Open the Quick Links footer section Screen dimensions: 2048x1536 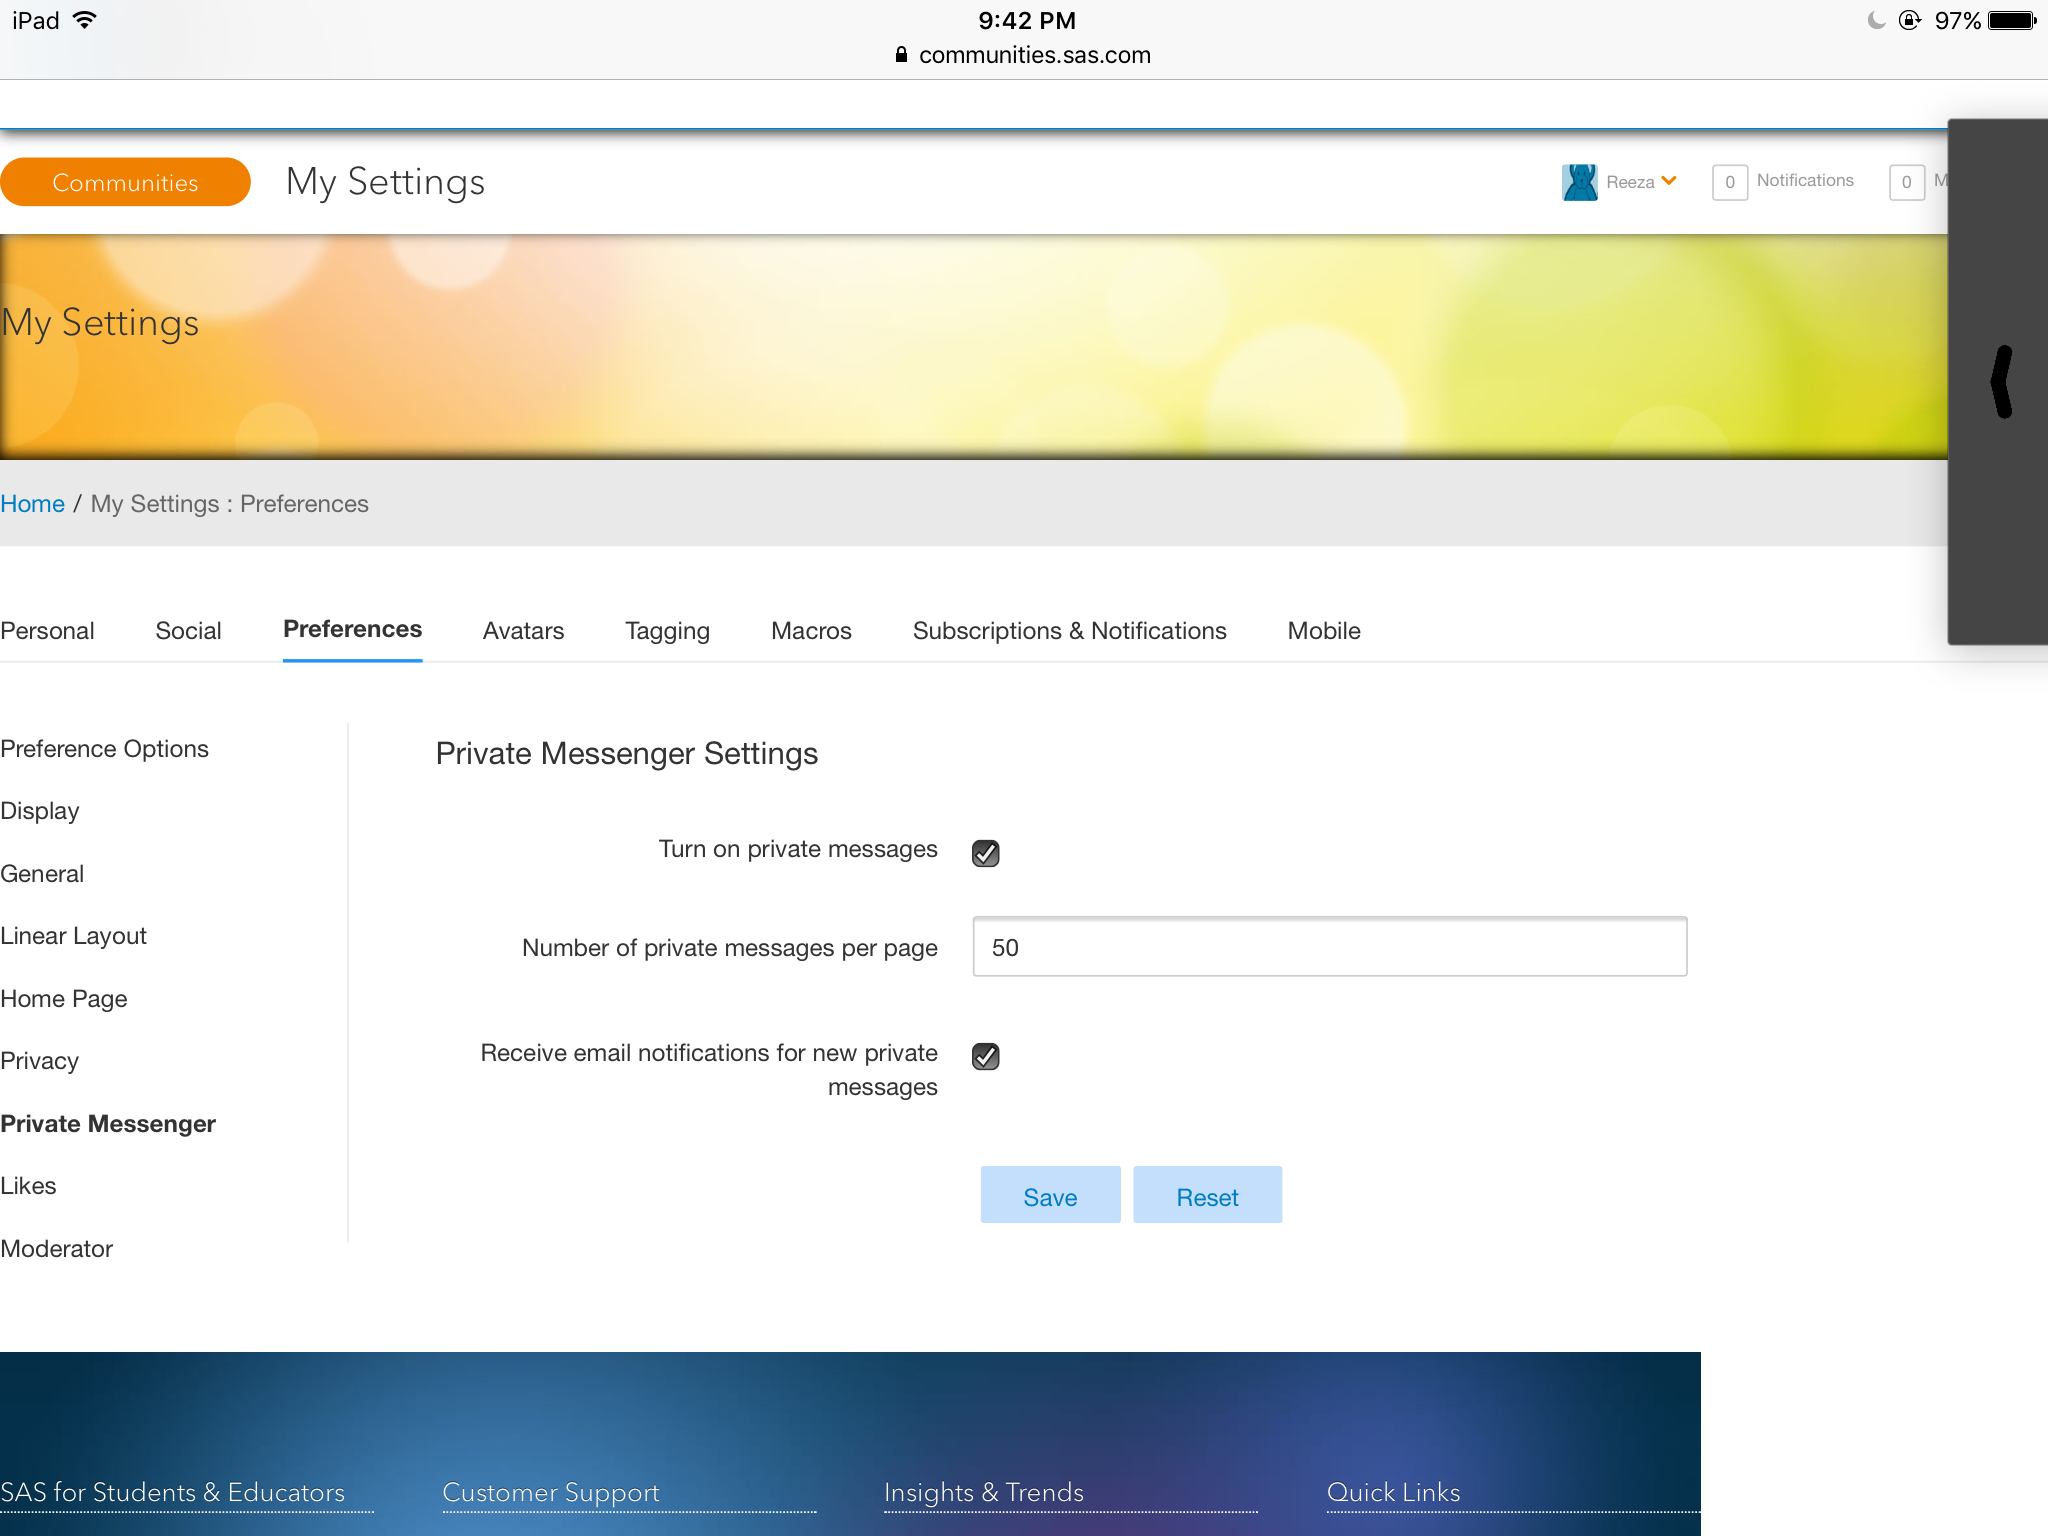click(x=1393, y=1492)
